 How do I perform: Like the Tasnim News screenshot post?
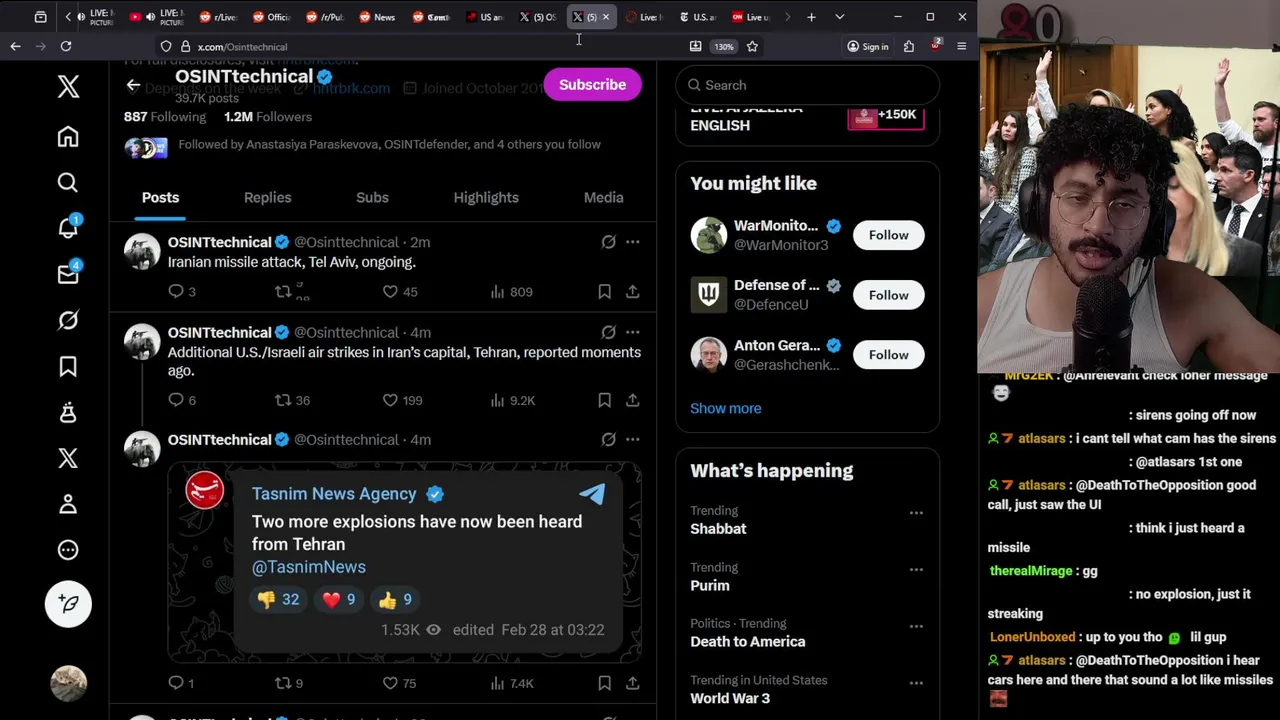390,683
